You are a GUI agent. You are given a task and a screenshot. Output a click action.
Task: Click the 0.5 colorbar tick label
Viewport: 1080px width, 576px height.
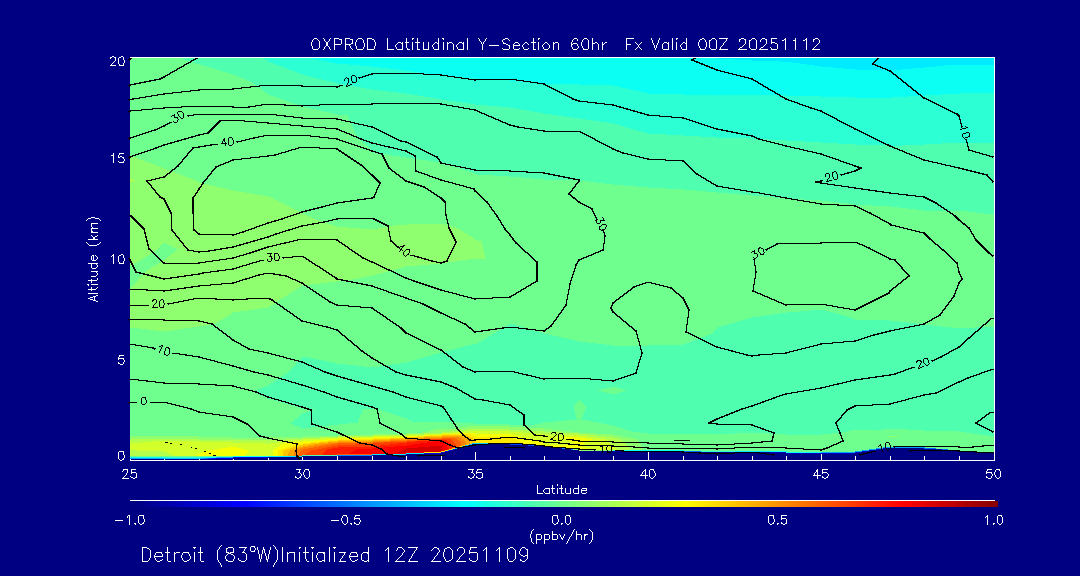pos(777,520)
